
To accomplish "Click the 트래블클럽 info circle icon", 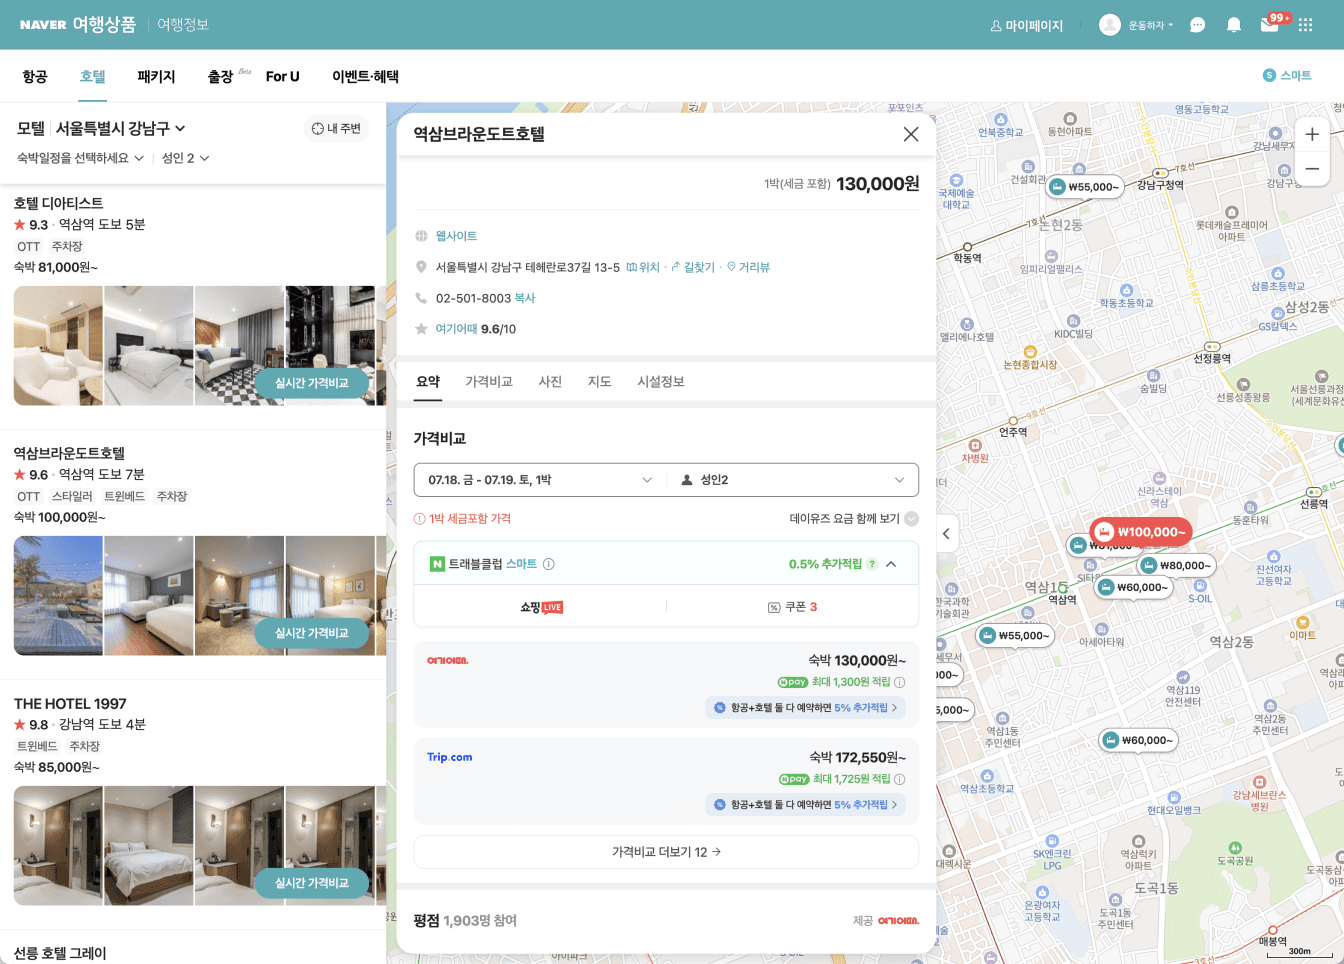I will pos(548,564).
